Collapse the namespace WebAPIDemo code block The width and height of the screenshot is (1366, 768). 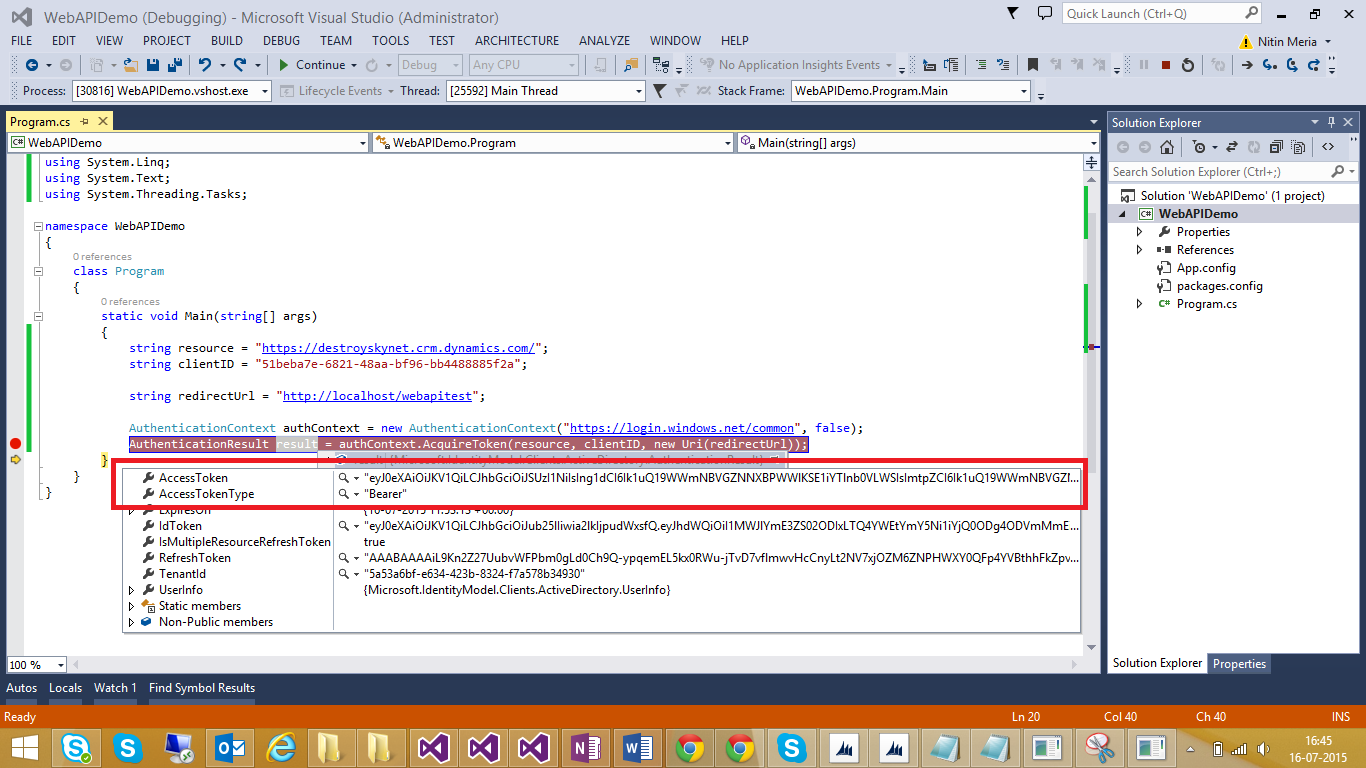[38, 226]
